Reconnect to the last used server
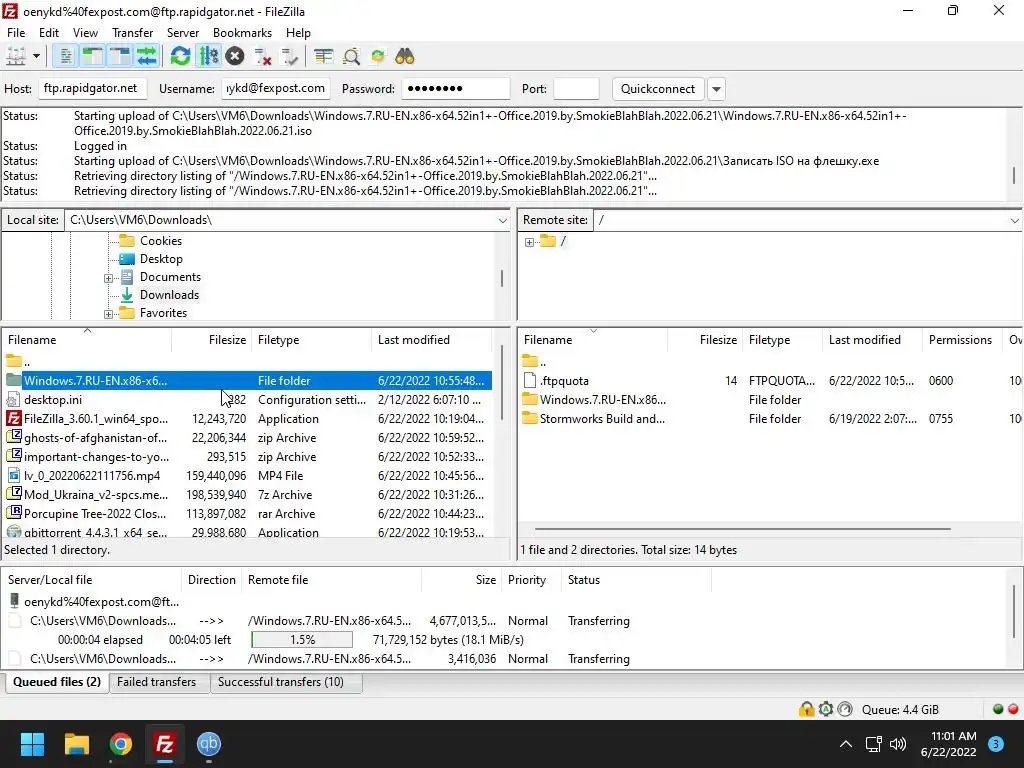This screenshot has height=768, width=1024. [289, 57]
